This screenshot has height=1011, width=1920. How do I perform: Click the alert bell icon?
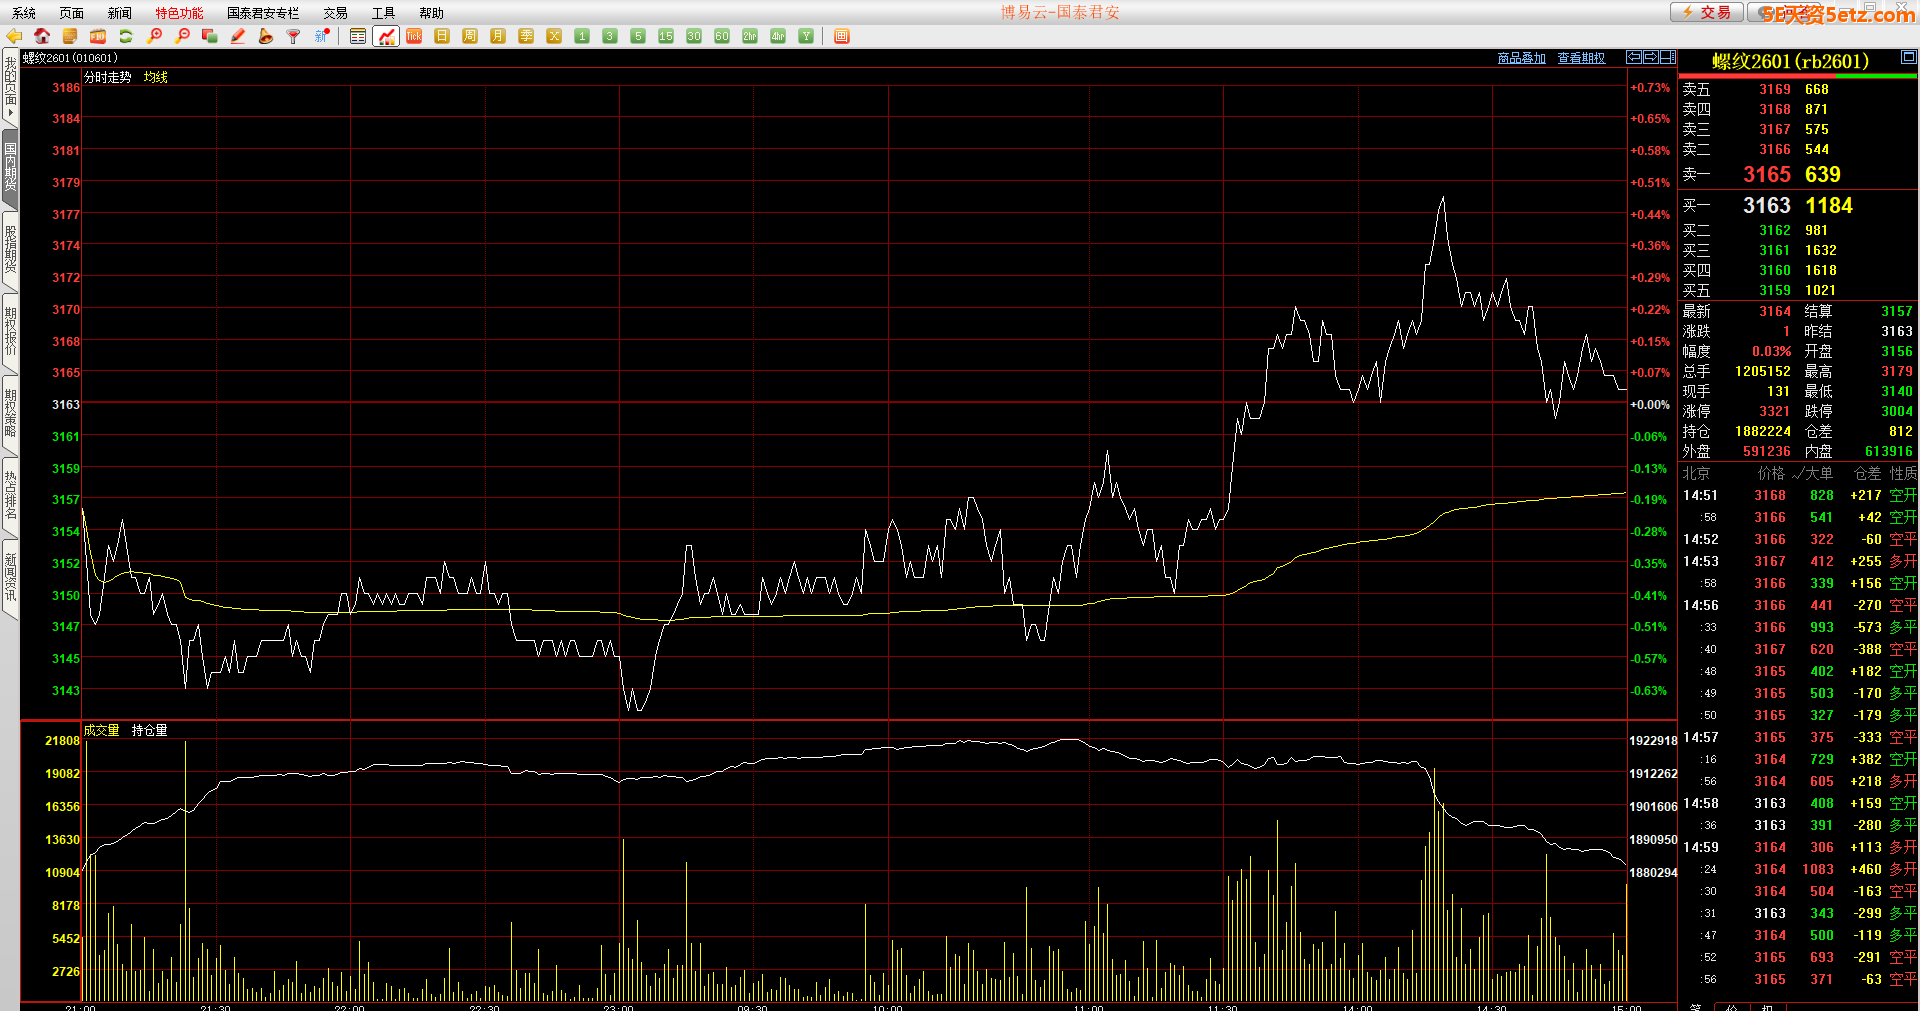[265, 36]
